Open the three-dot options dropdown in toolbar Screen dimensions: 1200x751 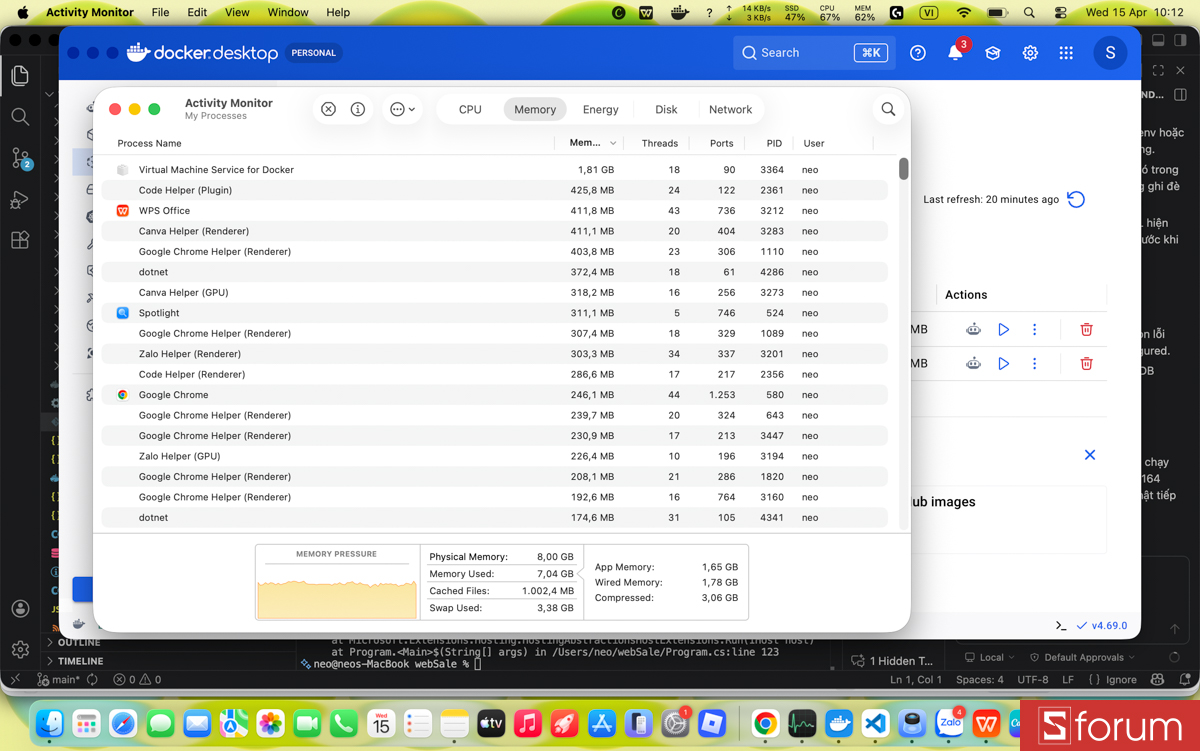402,109
